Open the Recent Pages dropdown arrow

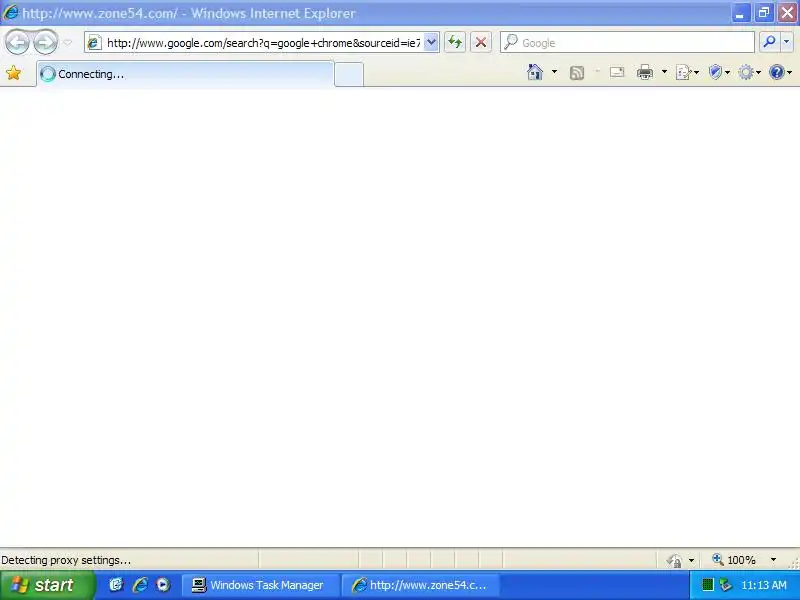[67, 43]
